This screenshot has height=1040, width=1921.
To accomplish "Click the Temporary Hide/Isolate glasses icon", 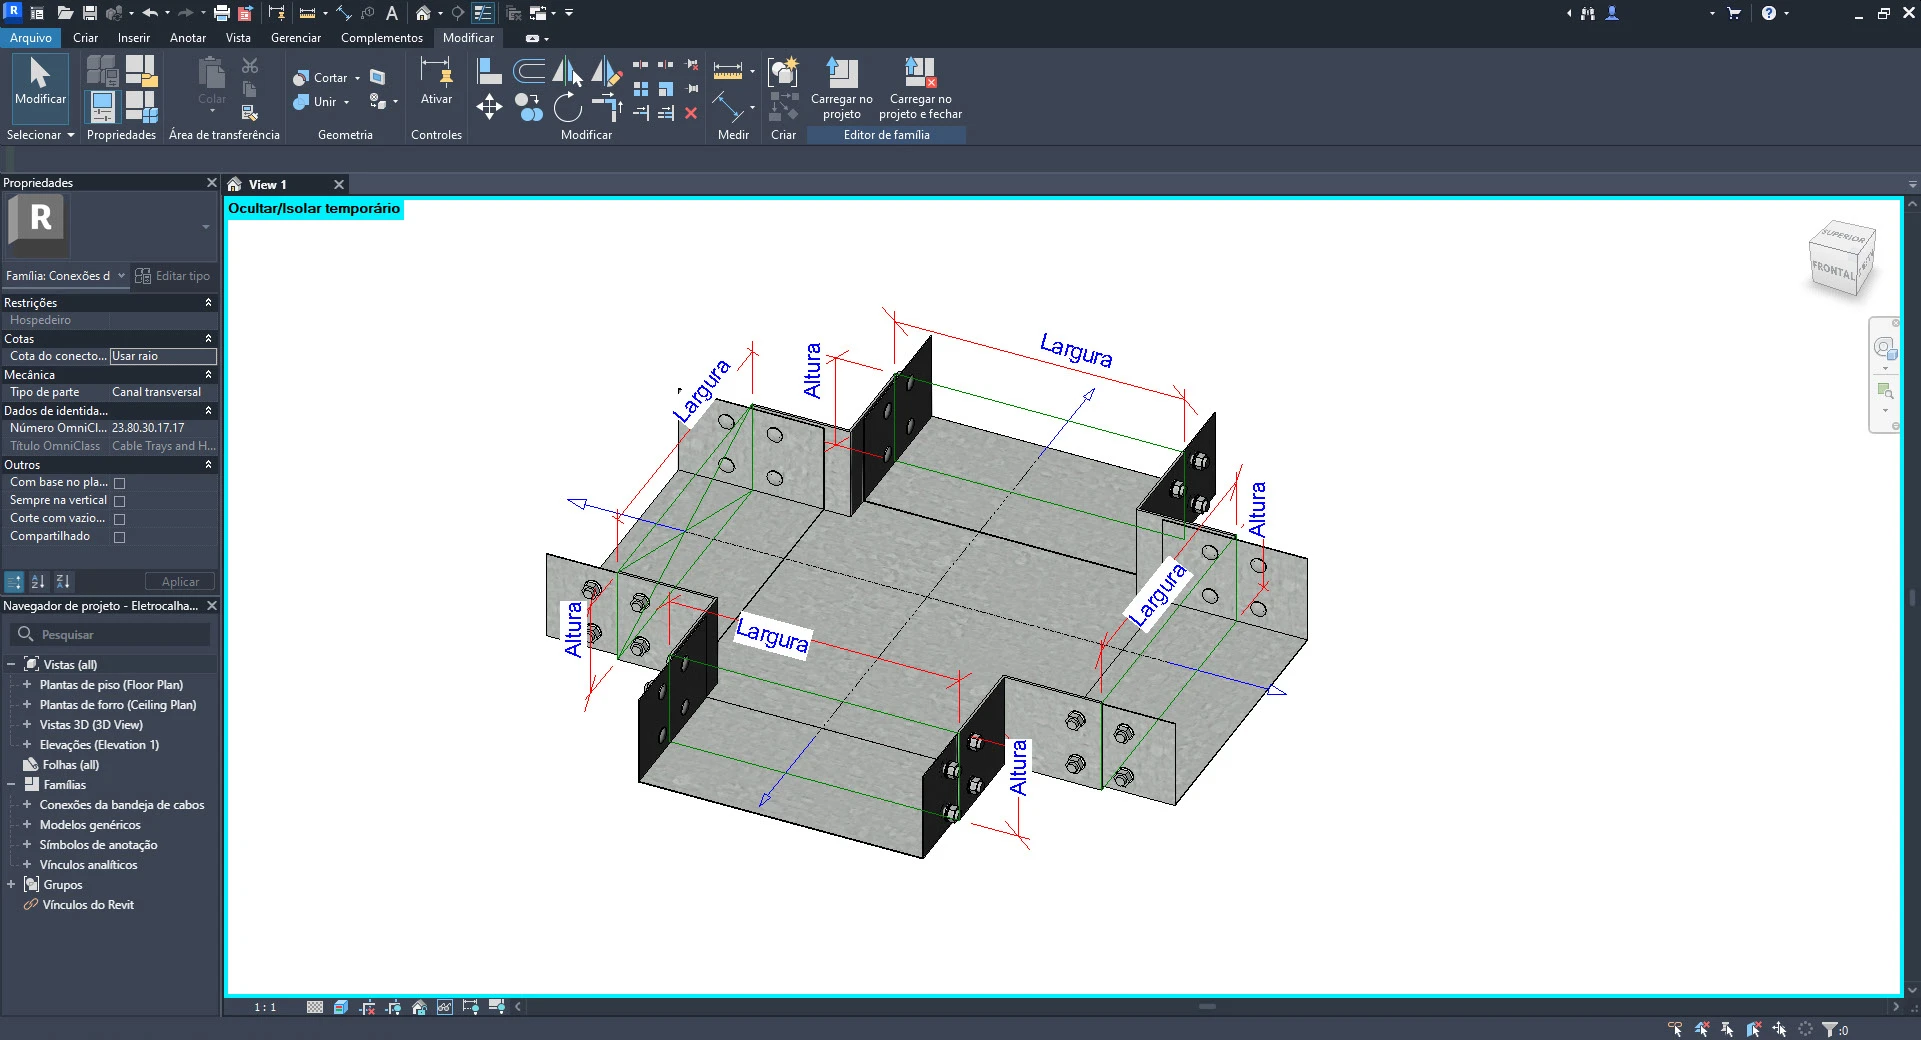I will [445, 1007].
